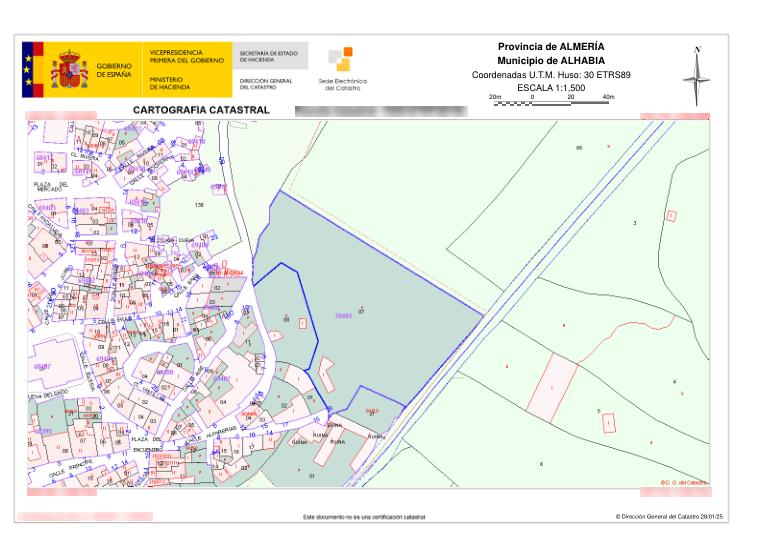The image size is (766, 556).
Task: Click the purple 70493 block label
Action: pos(343,316)
